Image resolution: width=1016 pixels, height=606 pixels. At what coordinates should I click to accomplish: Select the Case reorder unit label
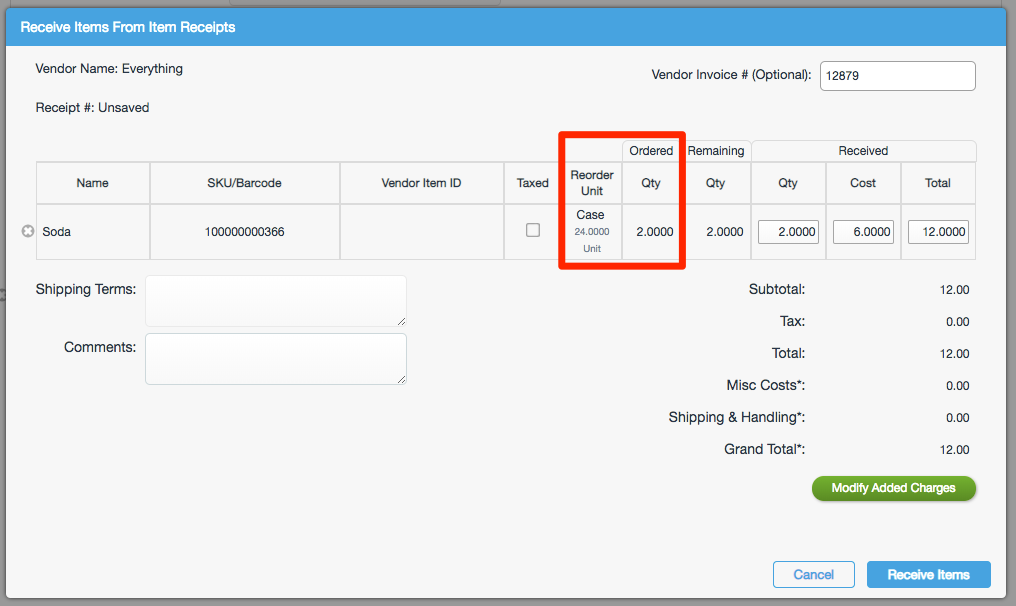coord(590,214)
